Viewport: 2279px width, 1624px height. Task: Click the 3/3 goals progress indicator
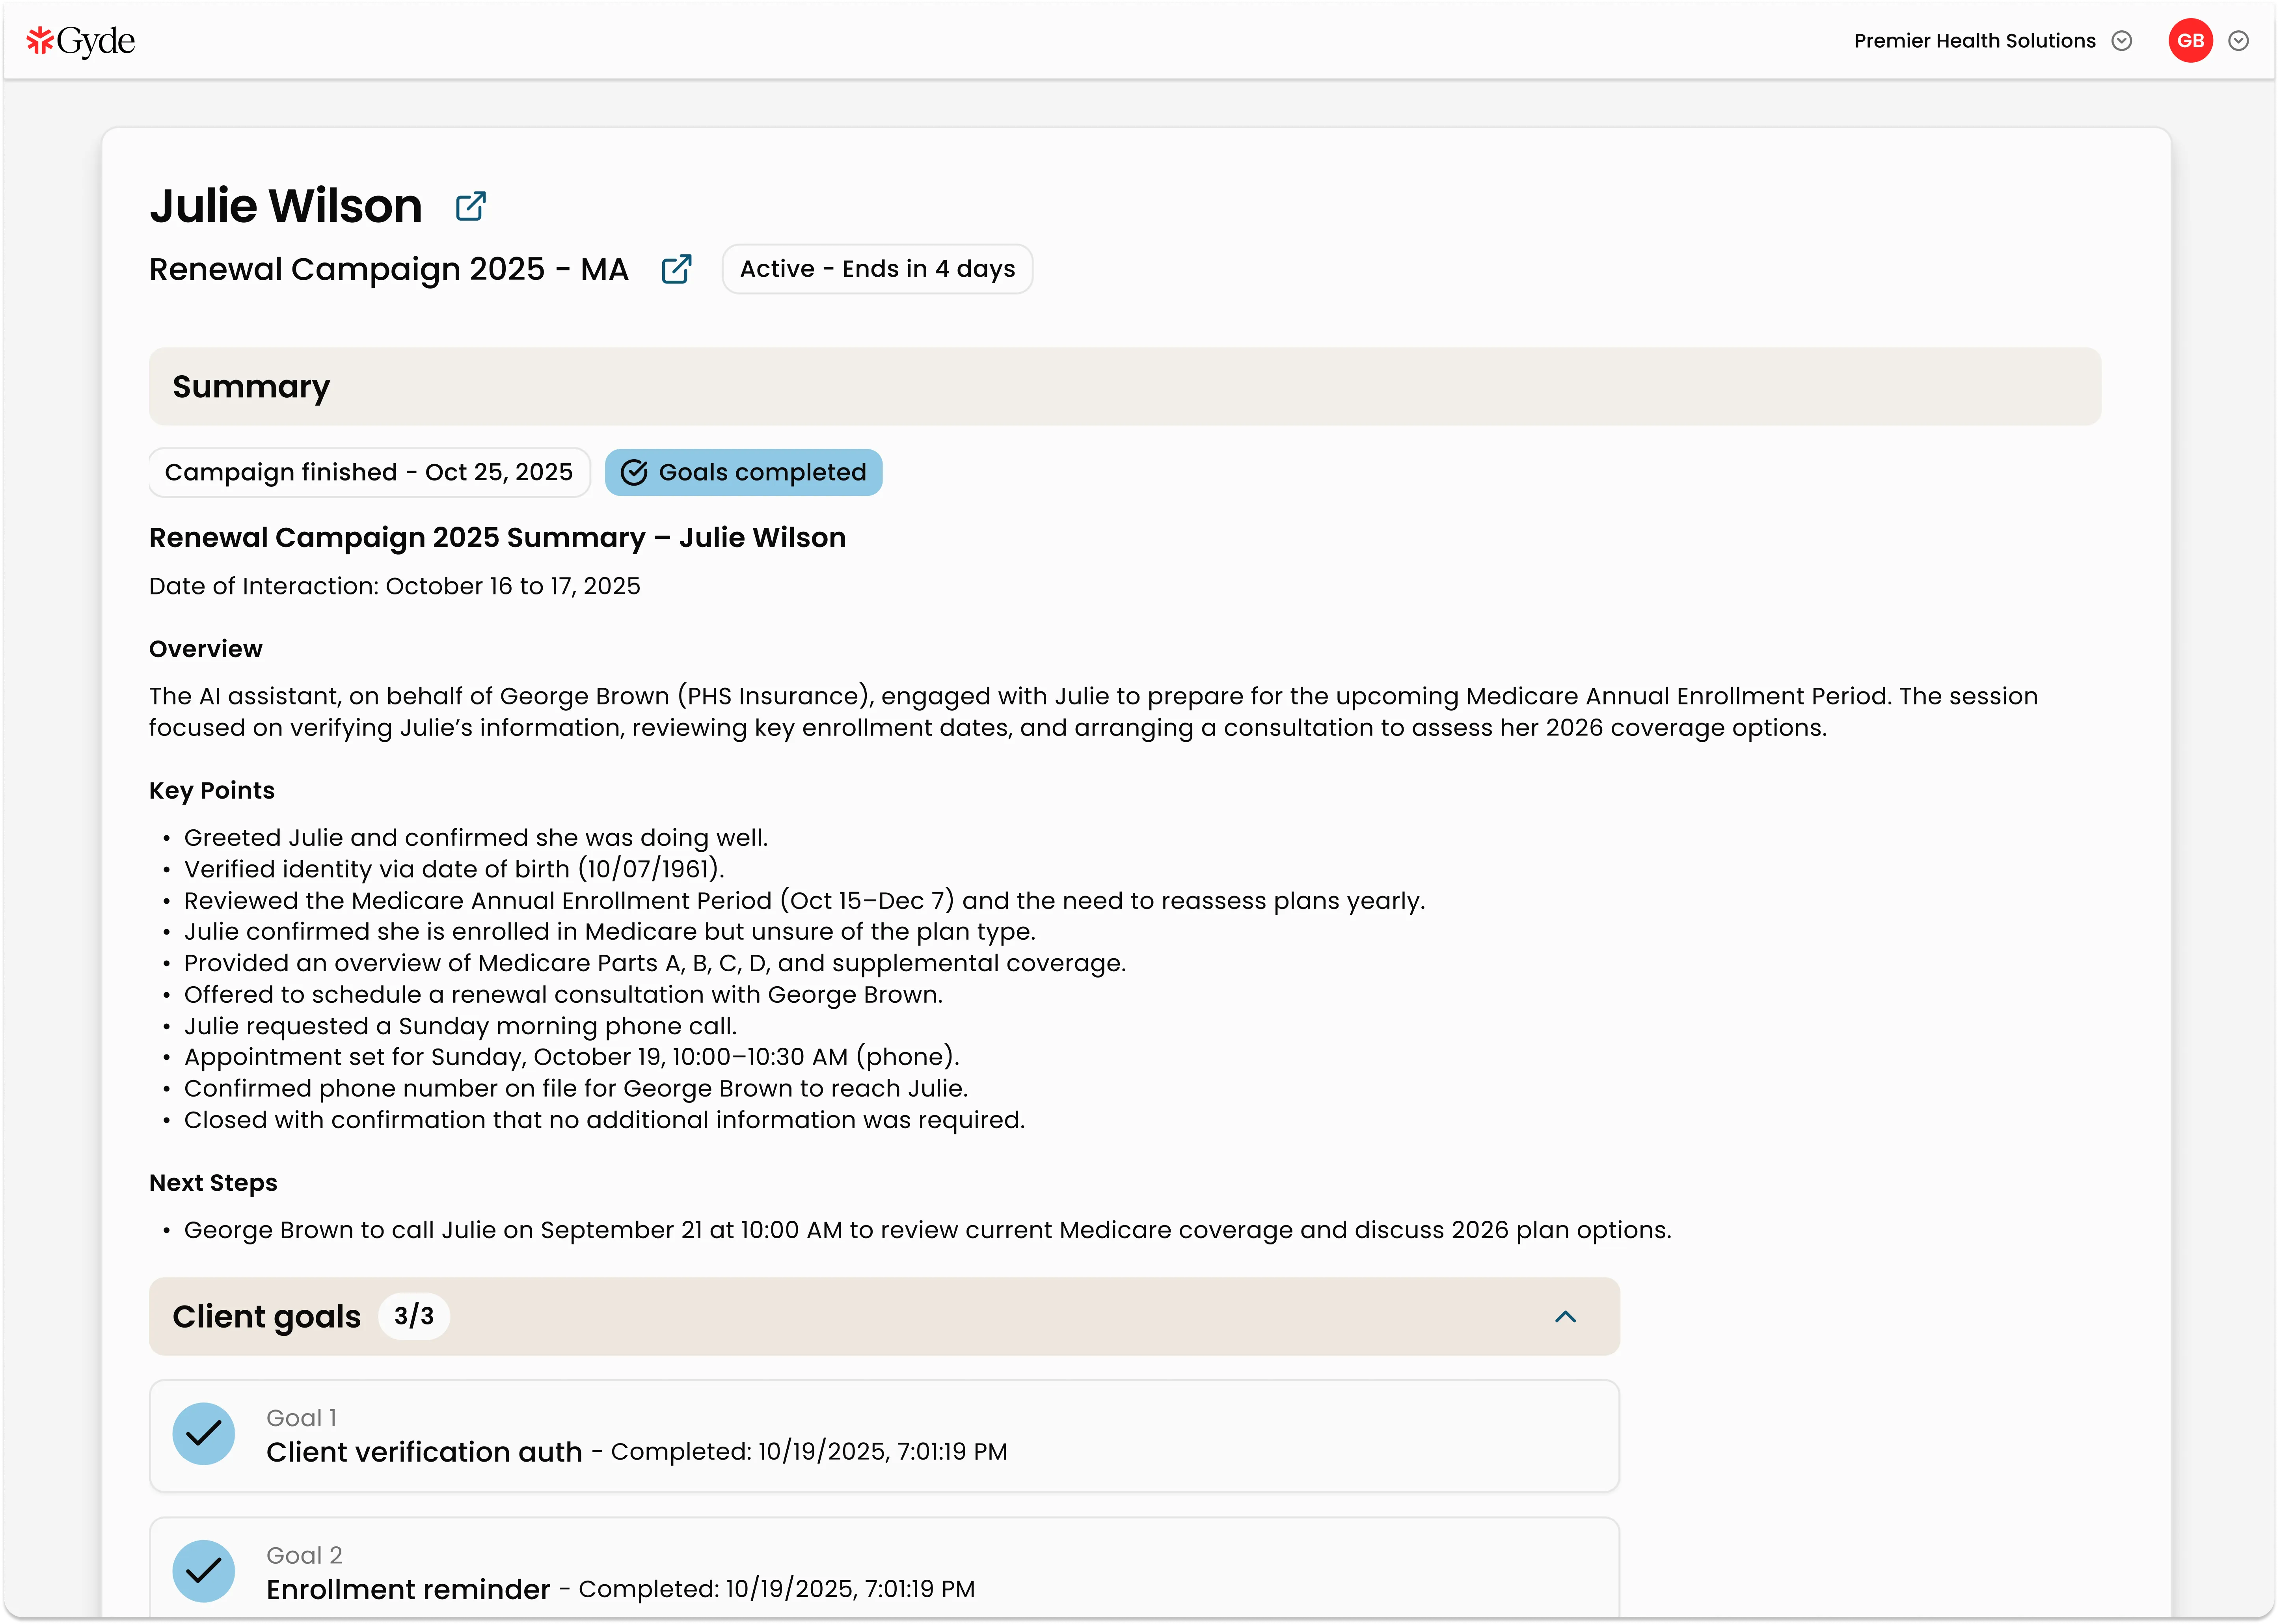pos(414,1316)
